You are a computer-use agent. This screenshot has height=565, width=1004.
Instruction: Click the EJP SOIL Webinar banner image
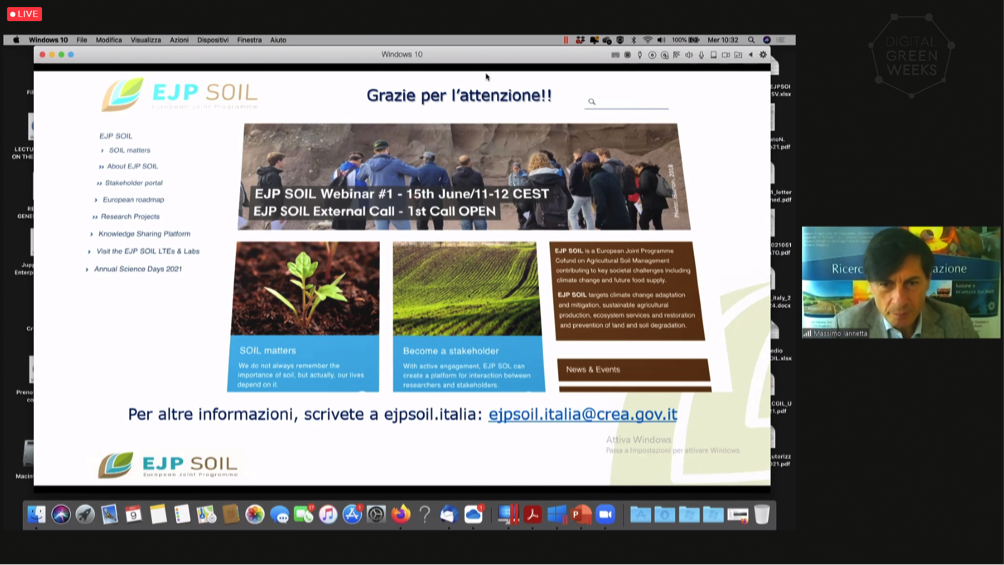464,177
